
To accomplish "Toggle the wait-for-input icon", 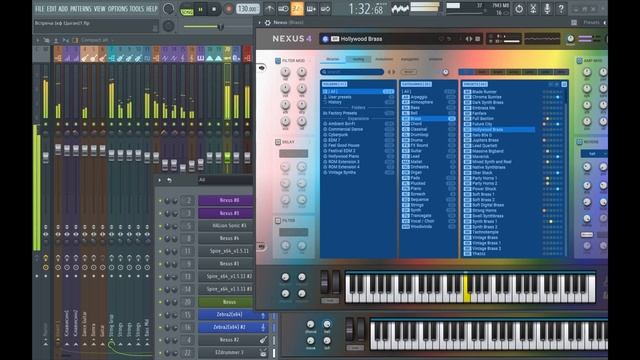I will pos(283,9).
